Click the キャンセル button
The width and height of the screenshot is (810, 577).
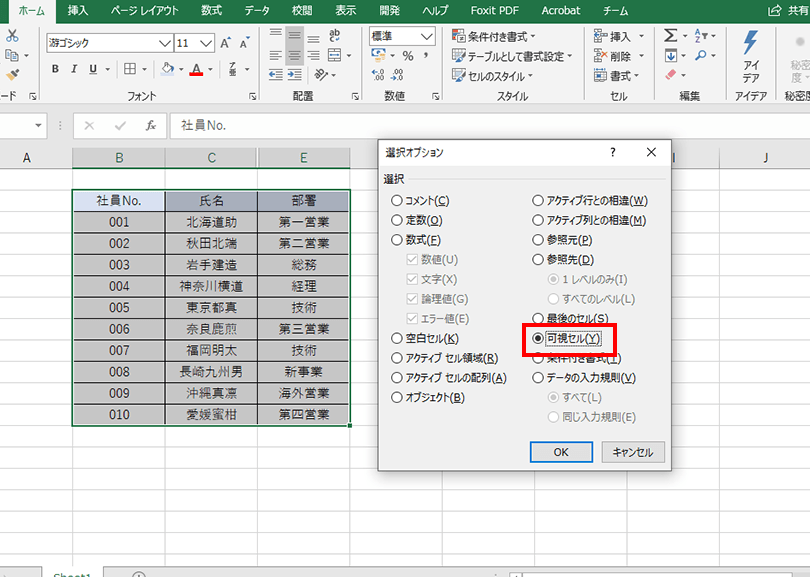(x=633, y=452)
